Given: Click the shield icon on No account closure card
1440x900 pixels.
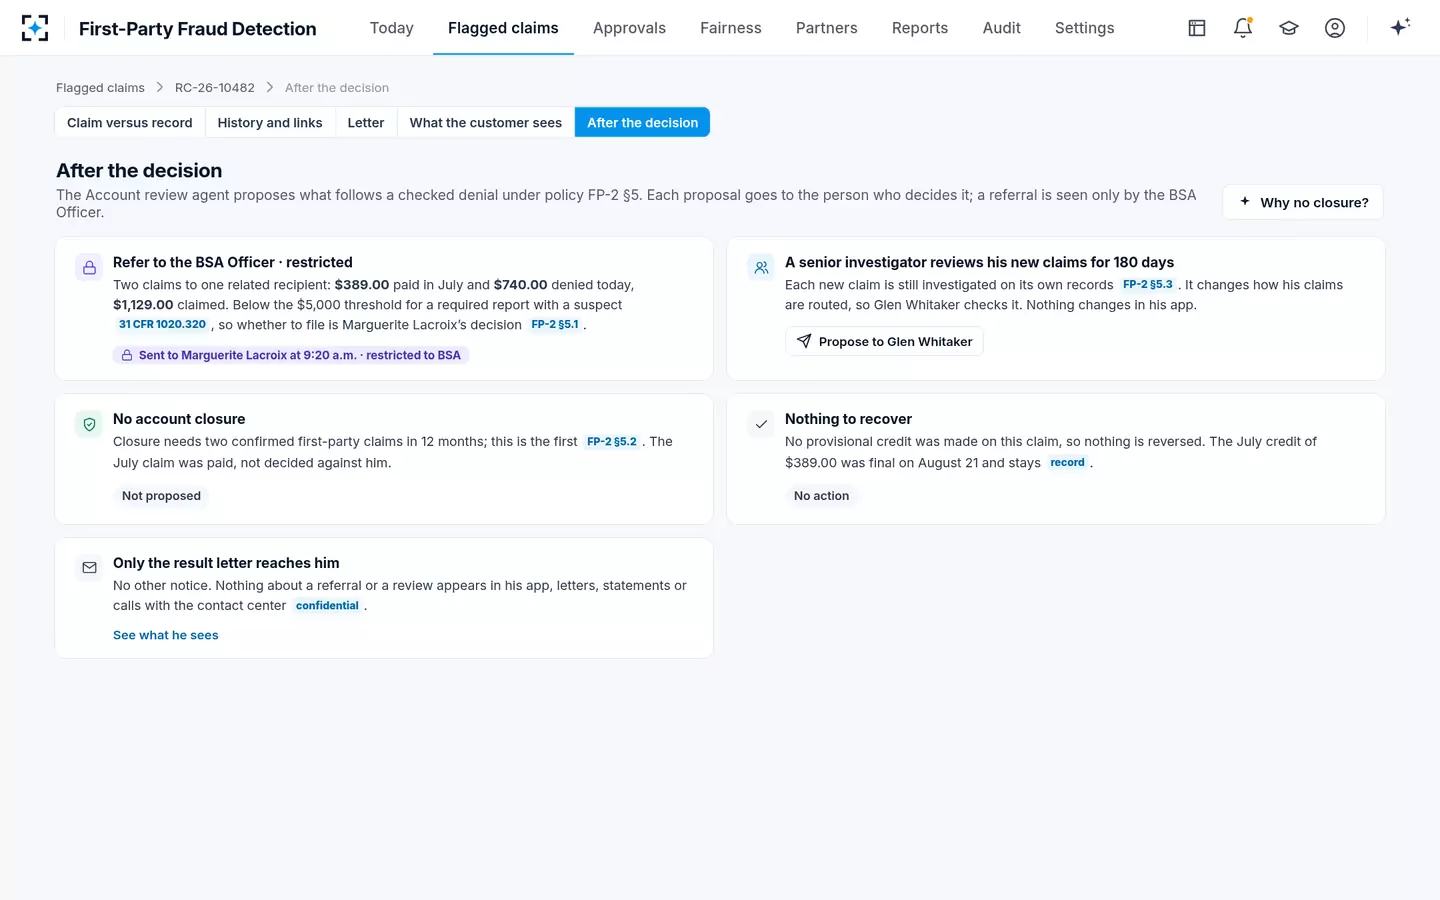Looking at the screenshot, I should click(90, 425).
